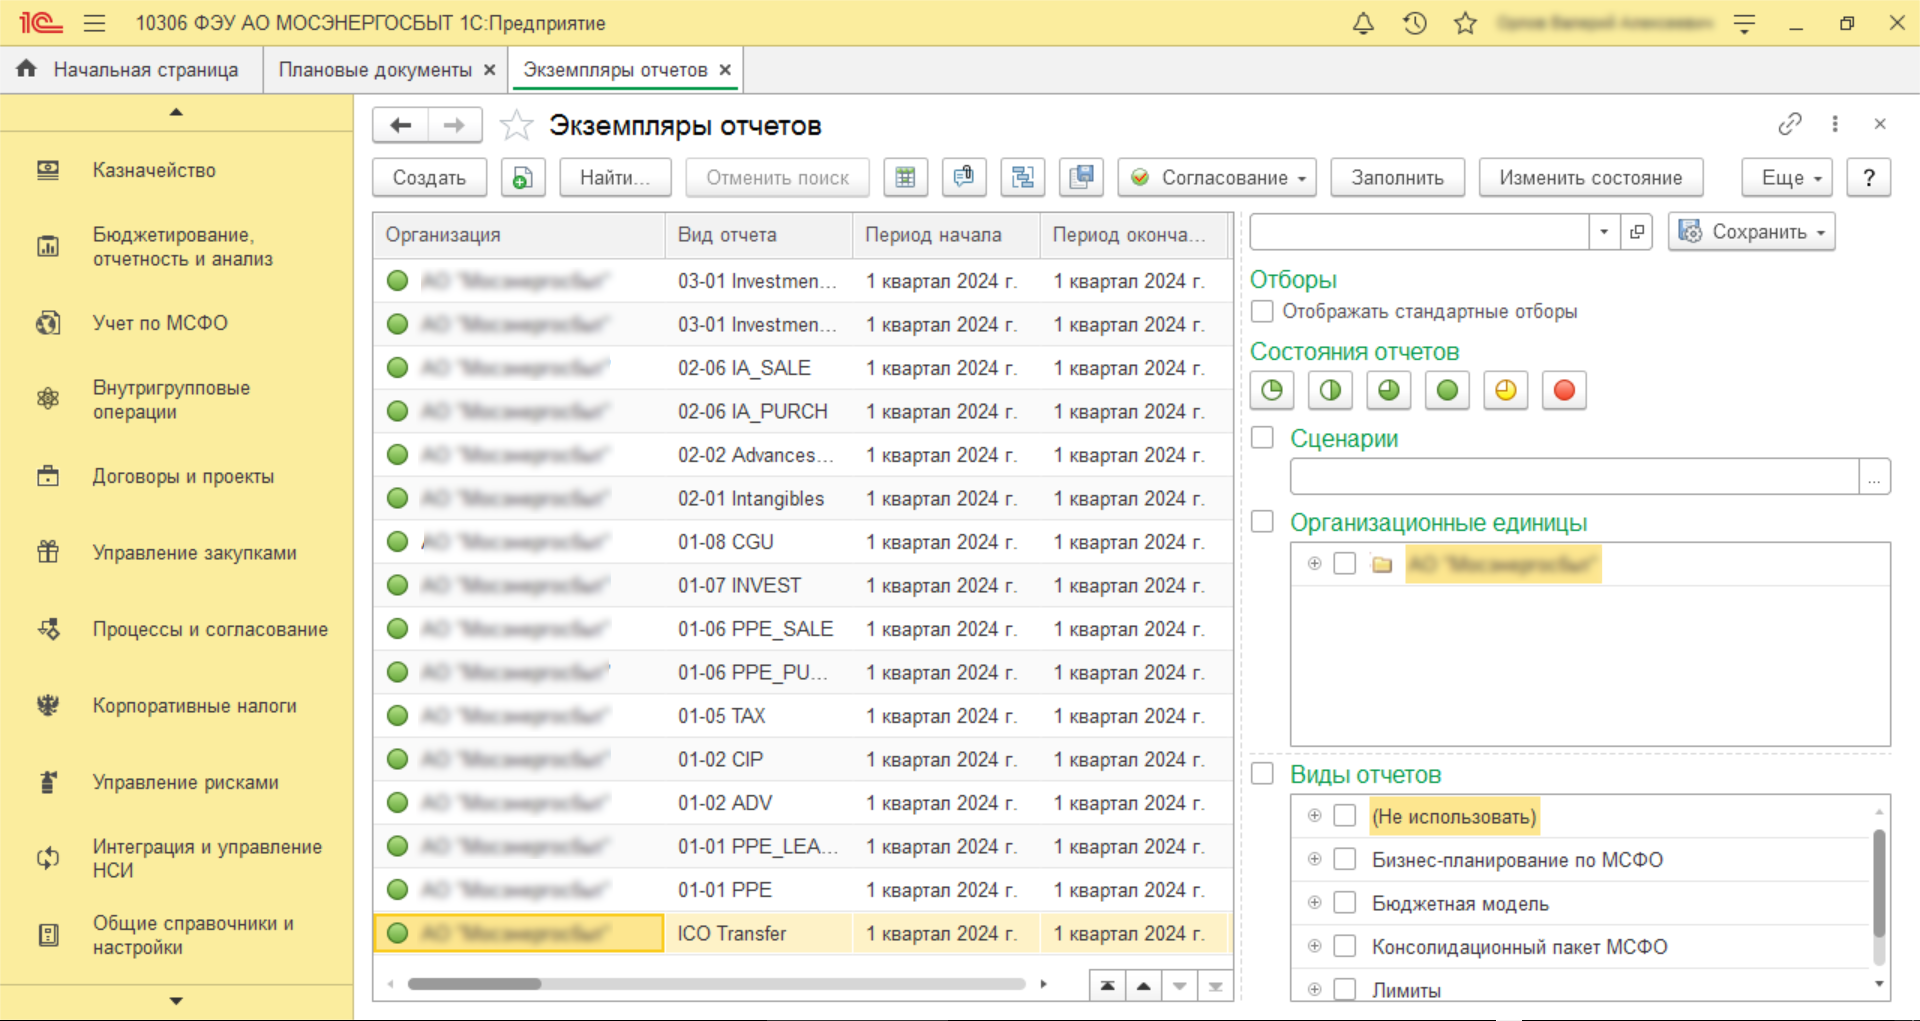The width and height of the screenshot is (1920, 1021).
Task: Enable Сценарии filter checkbox
Action: [x=1262, y=437]
